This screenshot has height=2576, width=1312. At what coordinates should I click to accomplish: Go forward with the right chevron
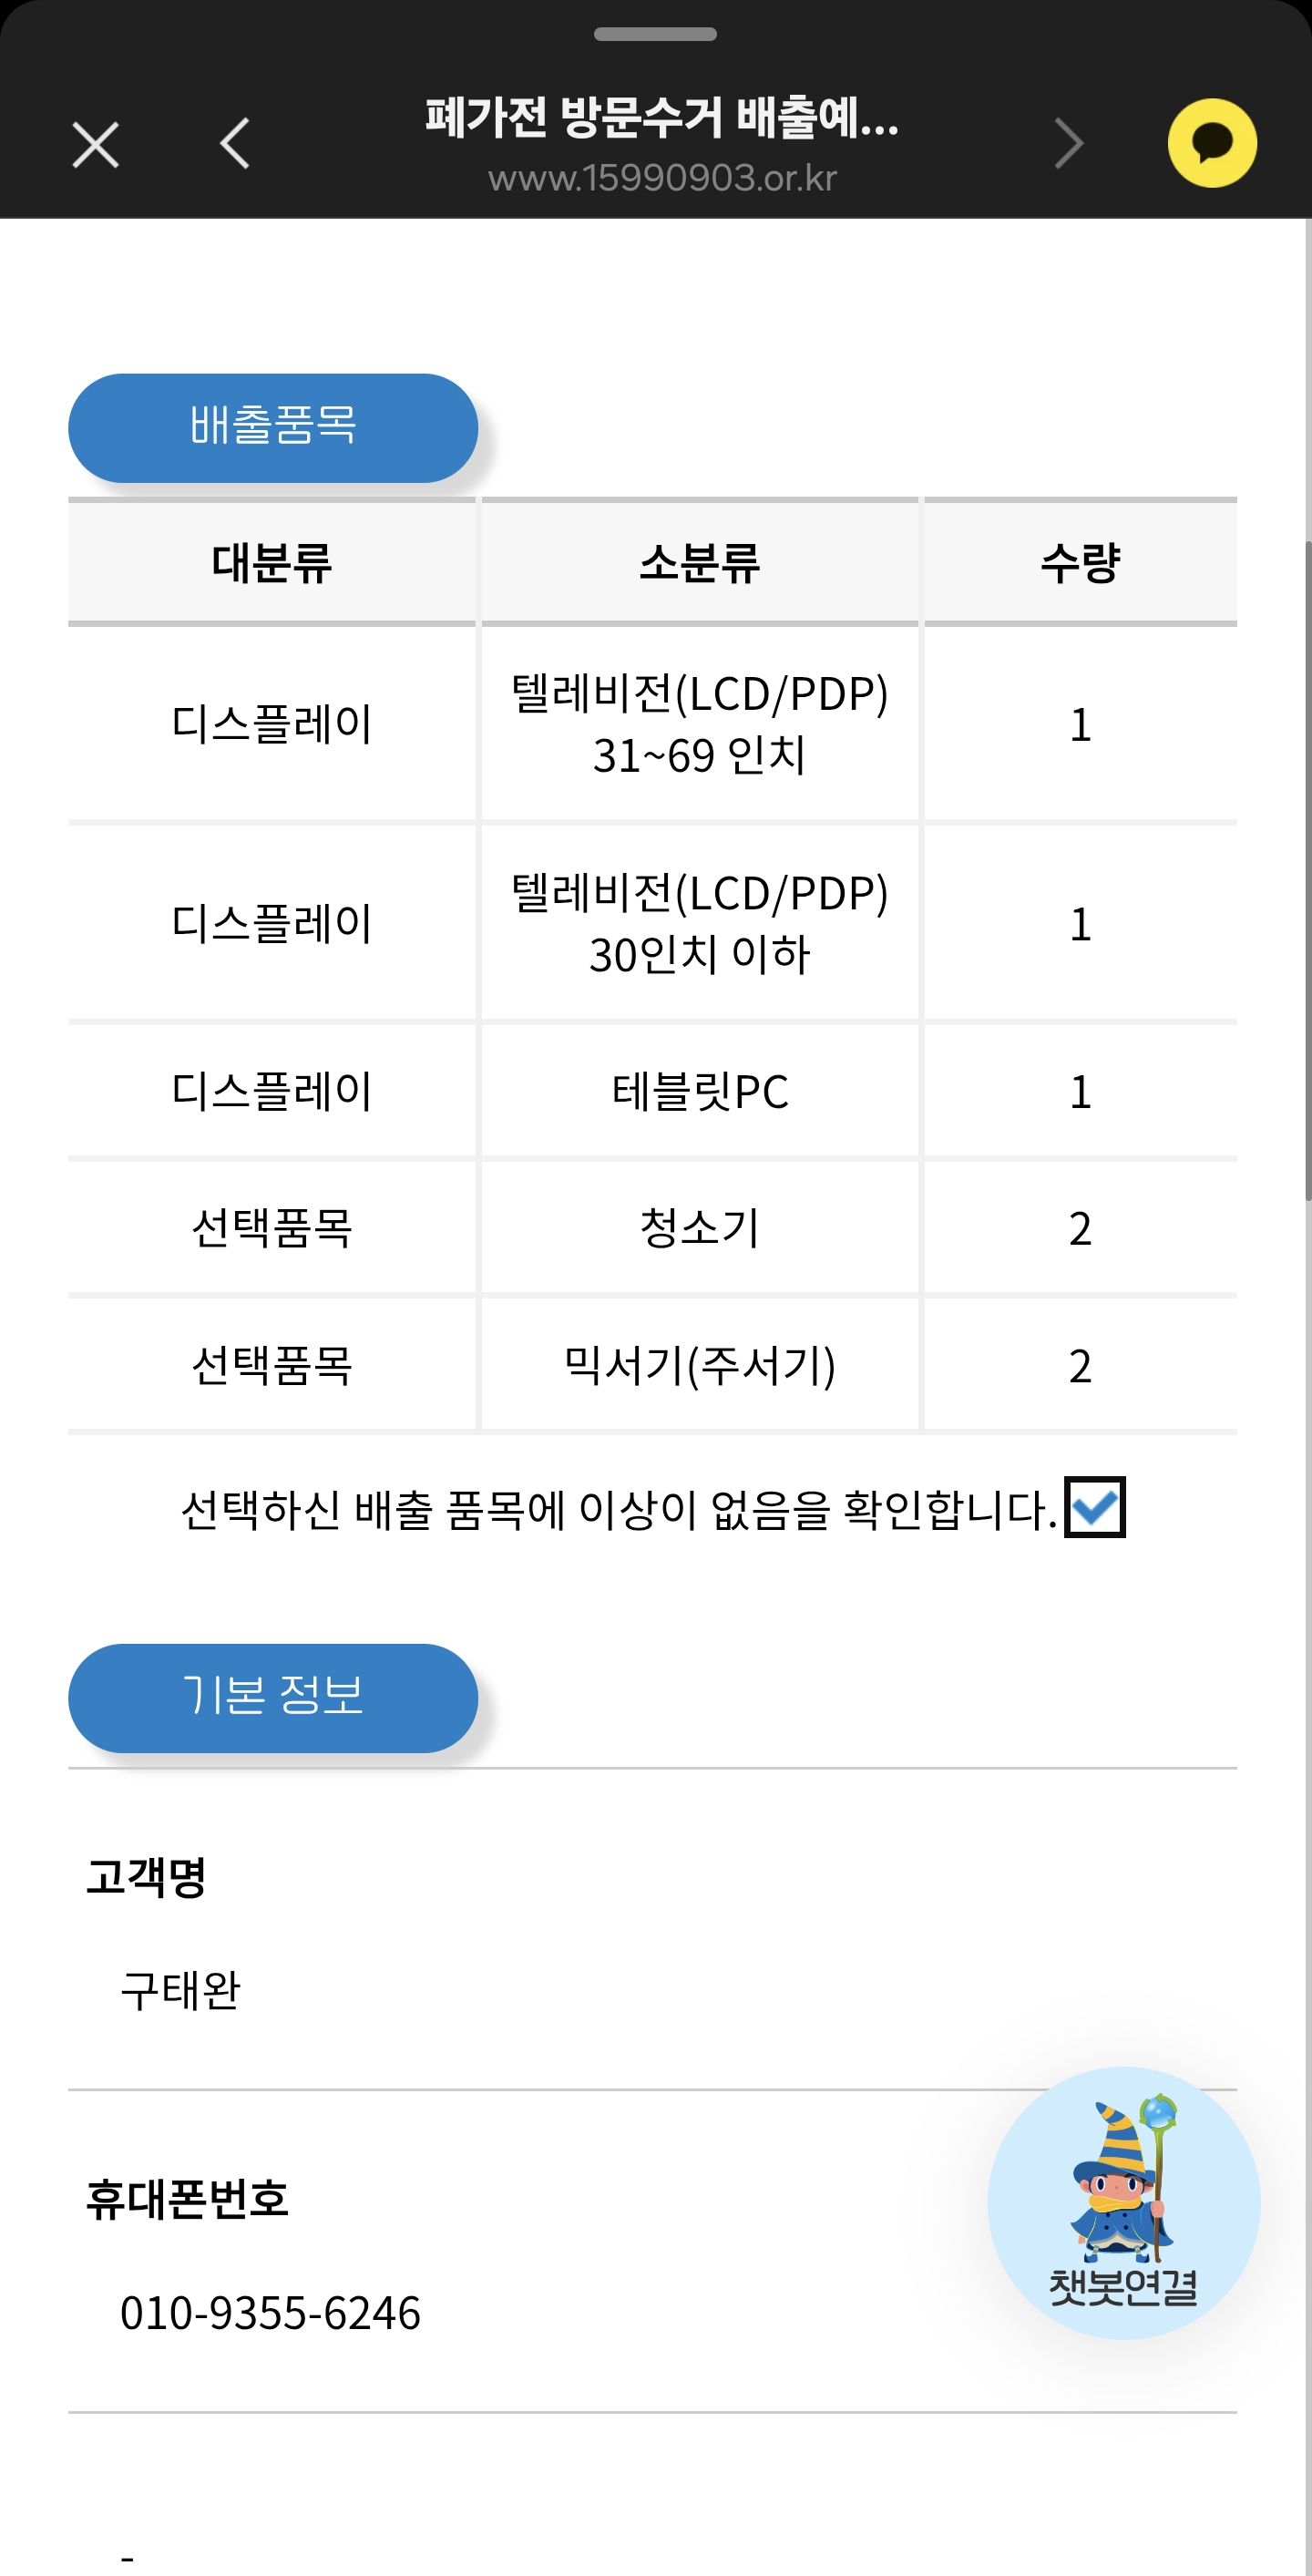point(1068,144)
